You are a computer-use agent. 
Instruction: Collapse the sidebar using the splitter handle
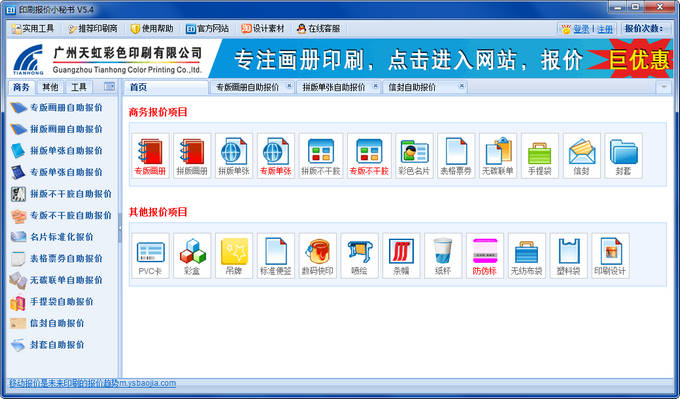(120, 228)
